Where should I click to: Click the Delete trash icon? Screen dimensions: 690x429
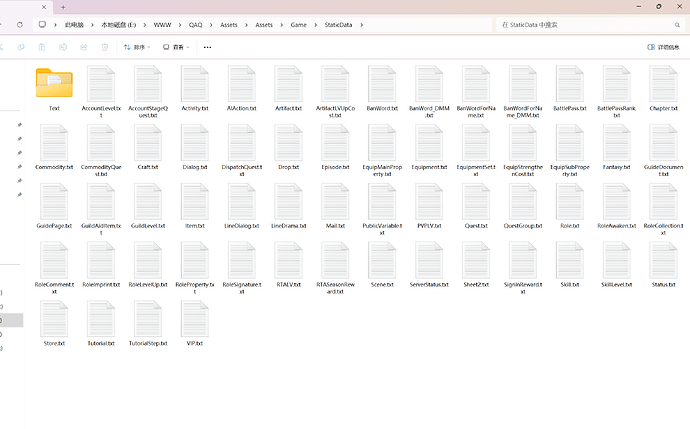[x=105, y=47]
